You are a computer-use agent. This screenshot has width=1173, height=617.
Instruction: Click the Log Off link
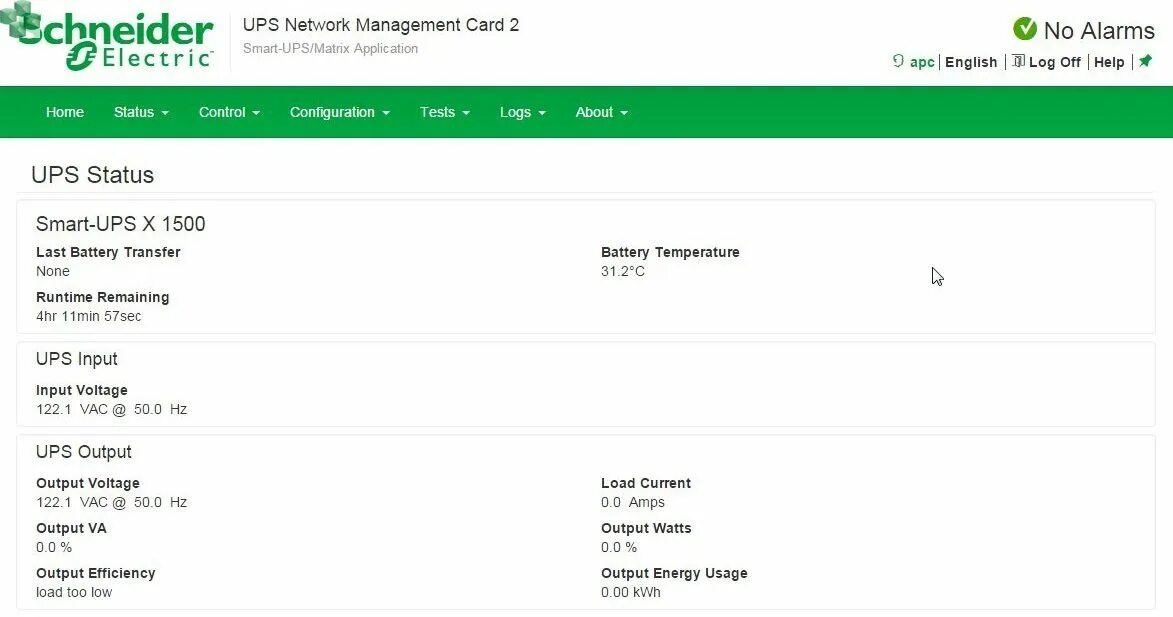(1055, 62)
